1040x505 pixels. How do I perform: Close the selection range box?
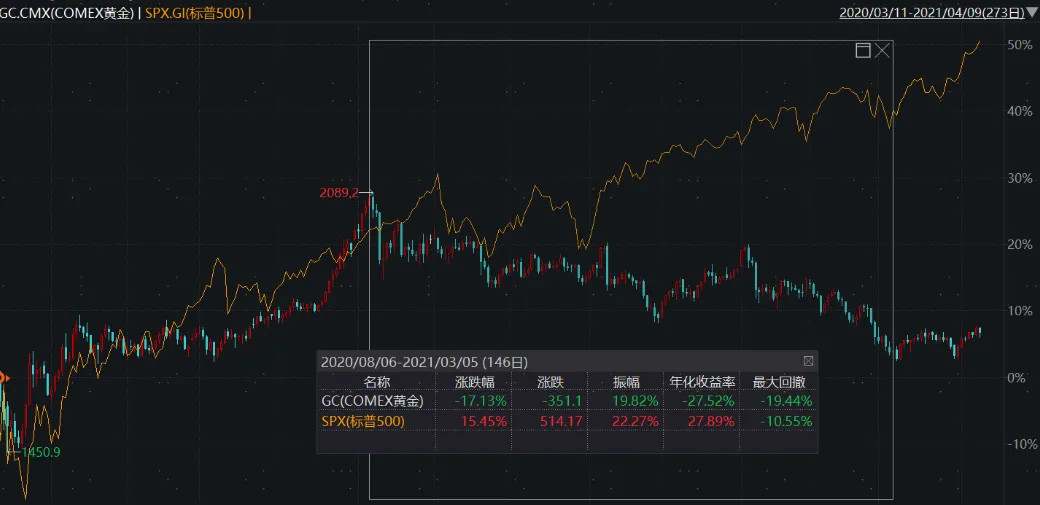pos(883,50)
